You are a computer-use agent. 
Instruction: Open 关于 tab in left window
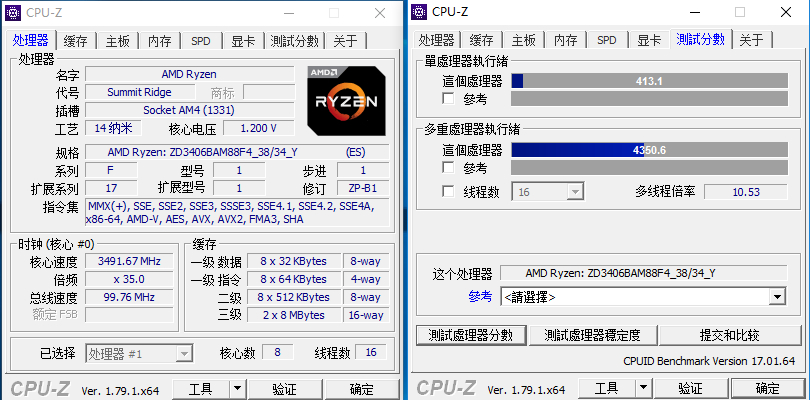click(346, 41)
